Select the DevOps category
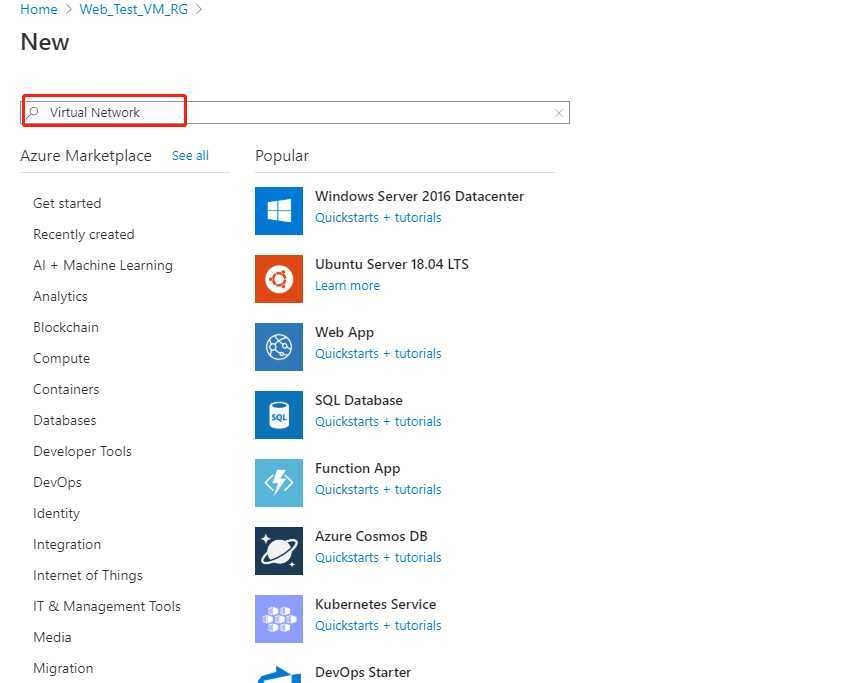Viewport: 842px width, 683px height. click(57, 483)
